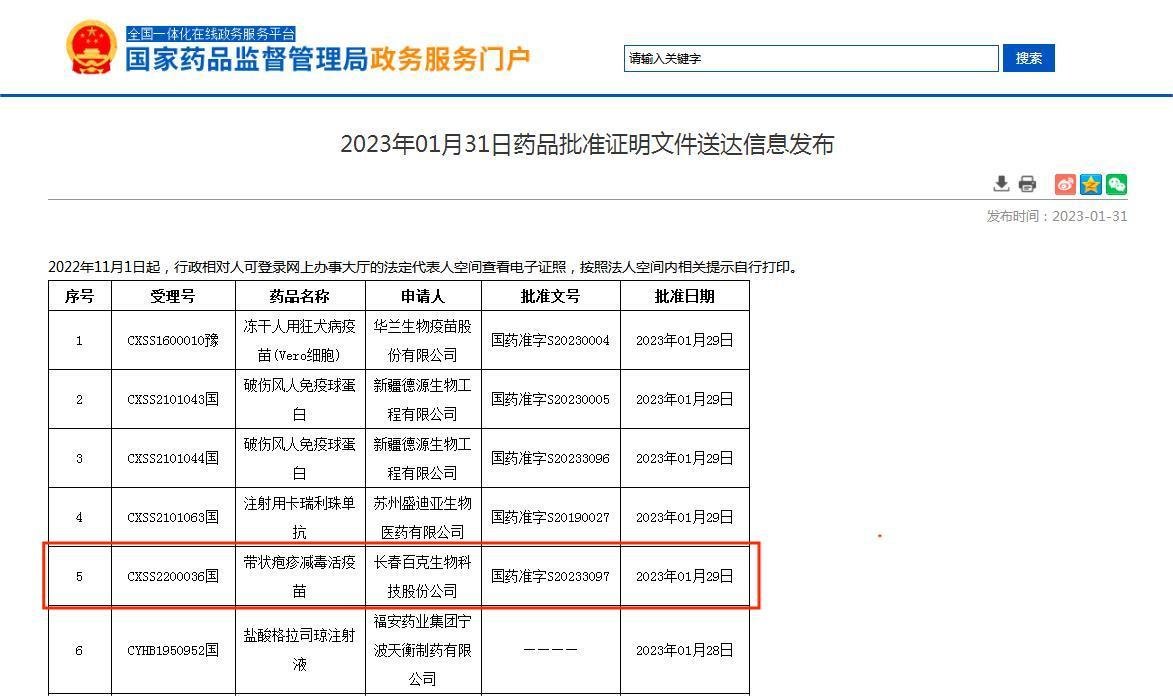
Task: Click the 搜索 search button
Action: pos(1029,58)
